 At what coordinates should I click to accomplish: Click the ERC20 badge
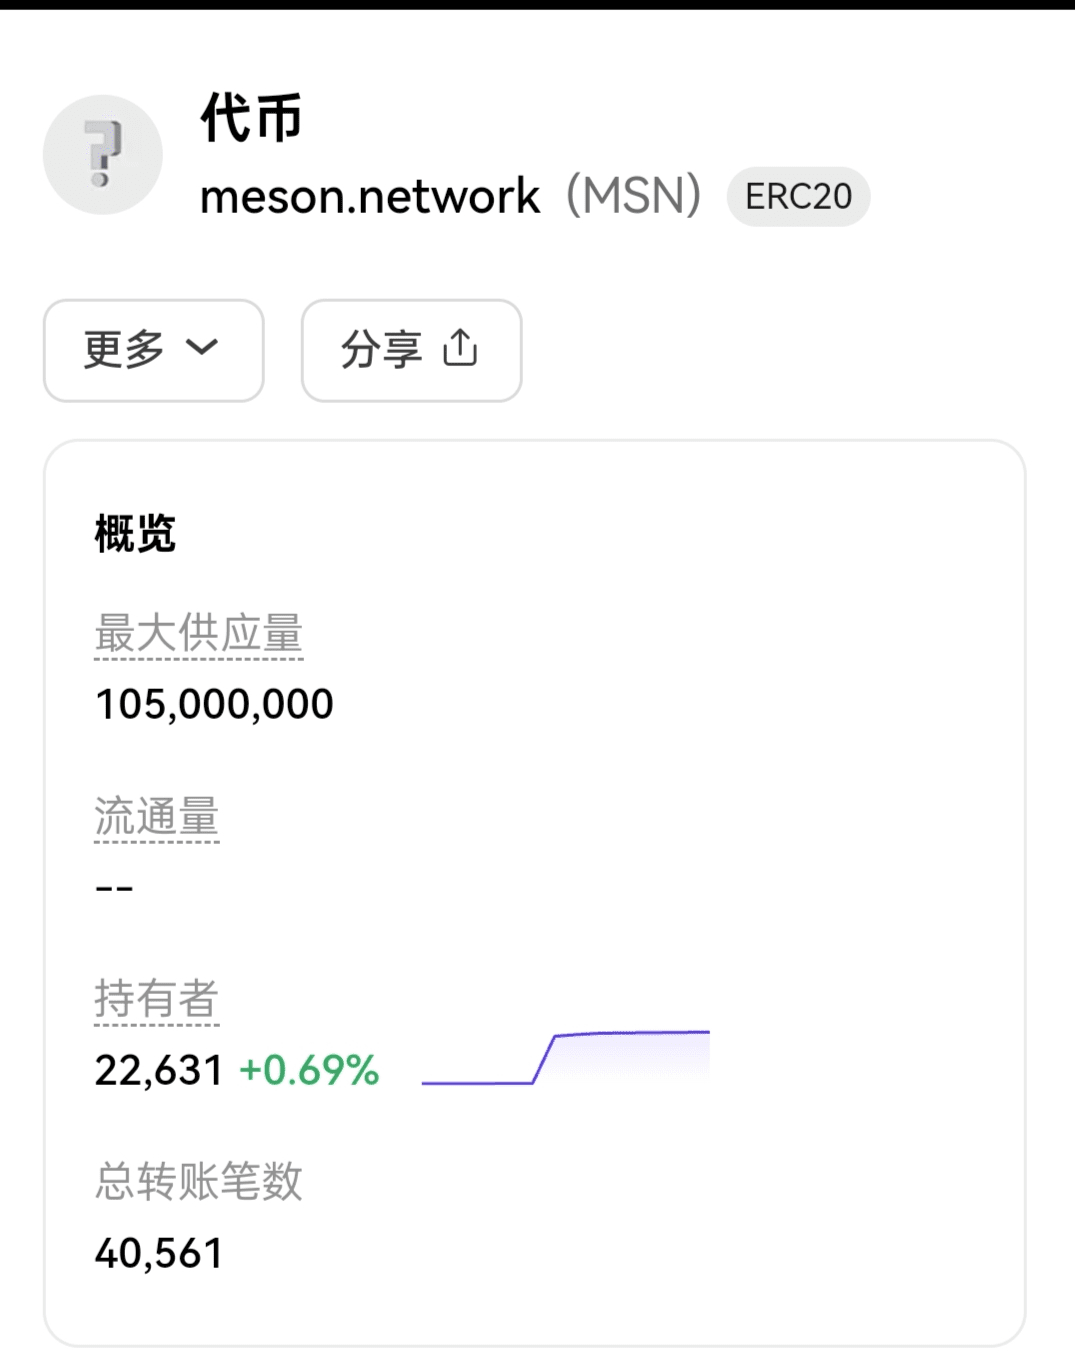coord(798,197)
